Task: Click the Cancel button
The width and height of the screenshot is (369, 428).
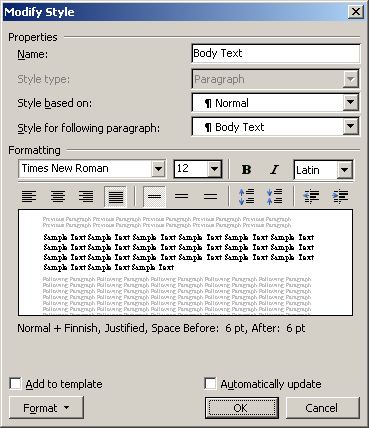Action: click(322, 408)
